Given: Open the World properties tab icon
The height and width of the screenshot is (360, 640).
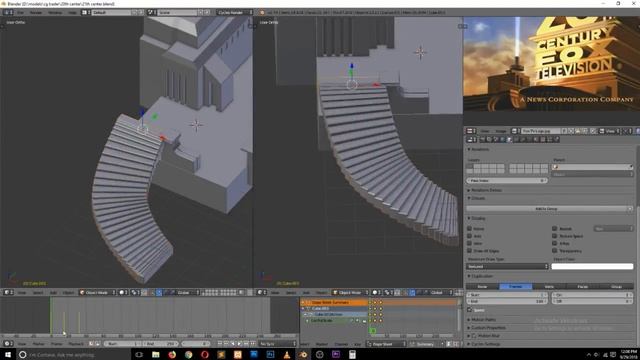Looking at the screenshot, I should point(502,140).
